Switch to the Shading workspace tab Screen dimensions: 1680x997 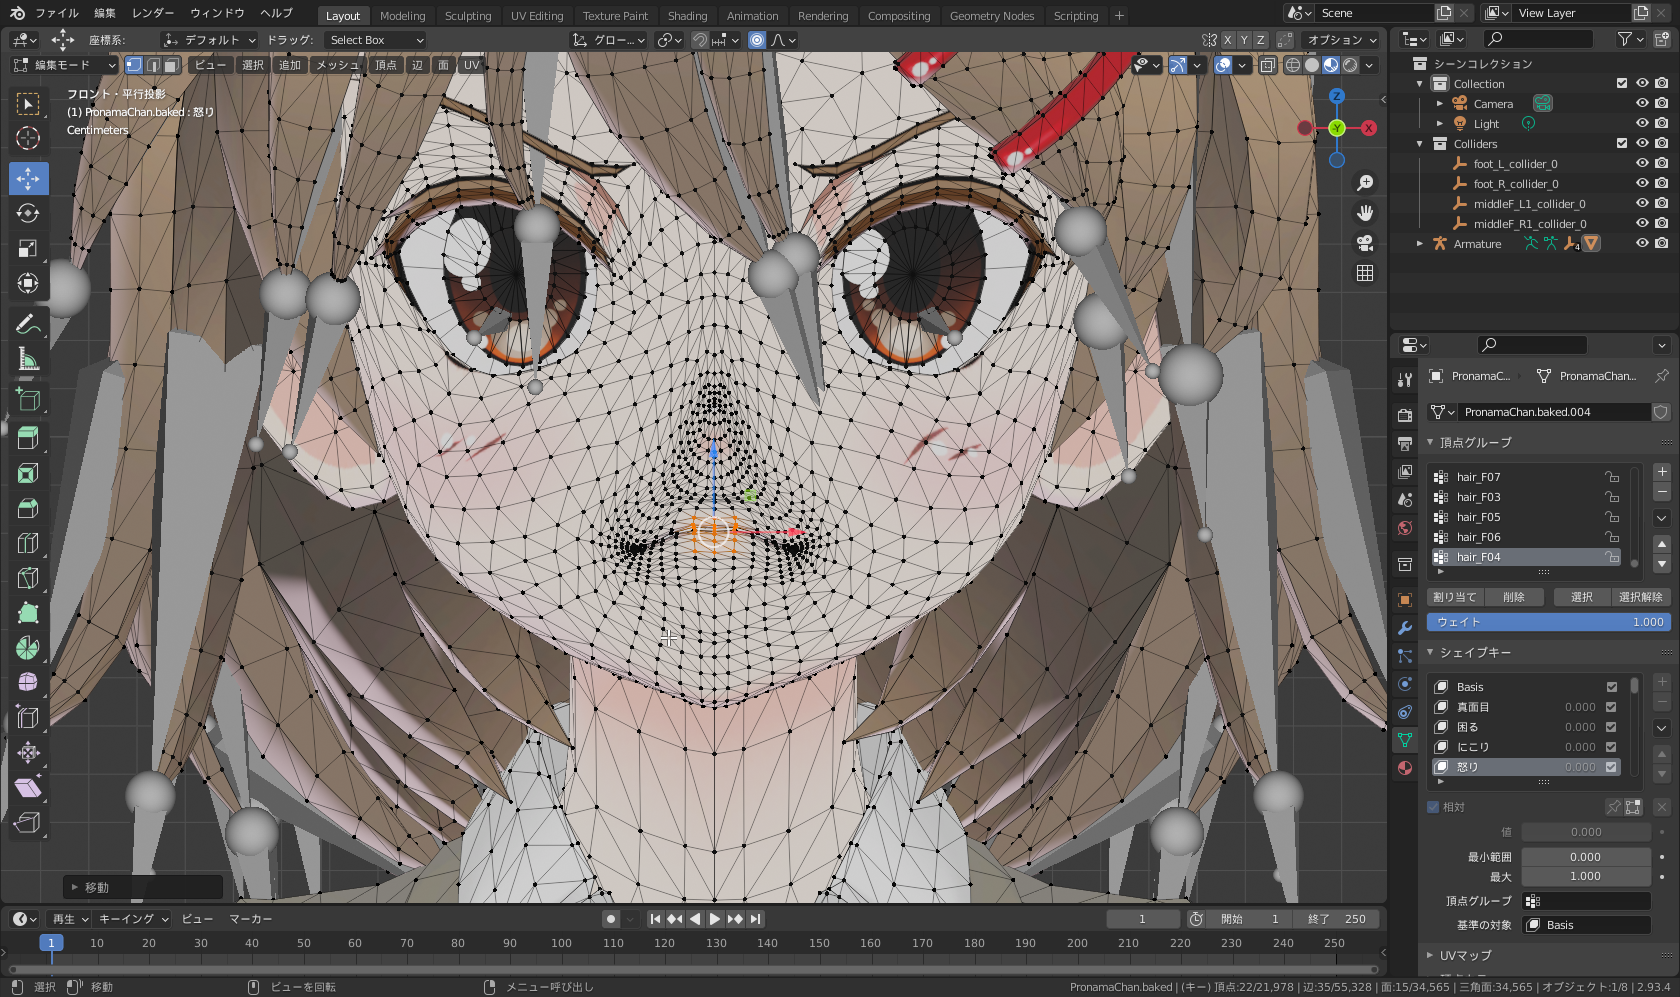click(687, 15)
